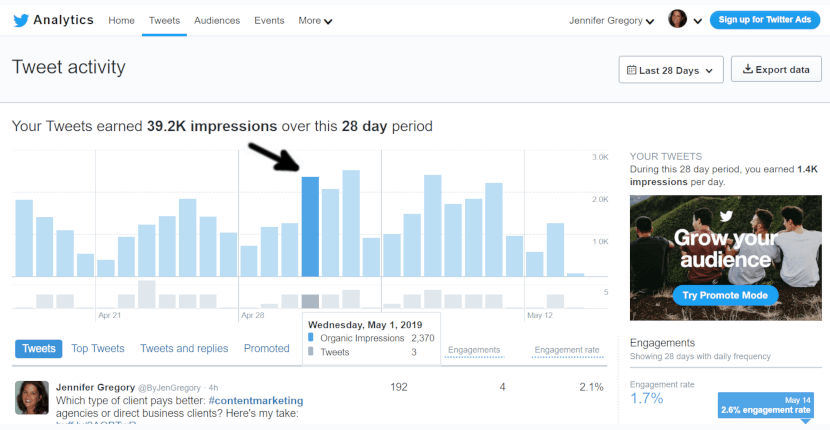Open the Jennifer Gregory account dropdown
Image resolution: width=830 pixels, height=430 pixels.
(x=611, y=21)
